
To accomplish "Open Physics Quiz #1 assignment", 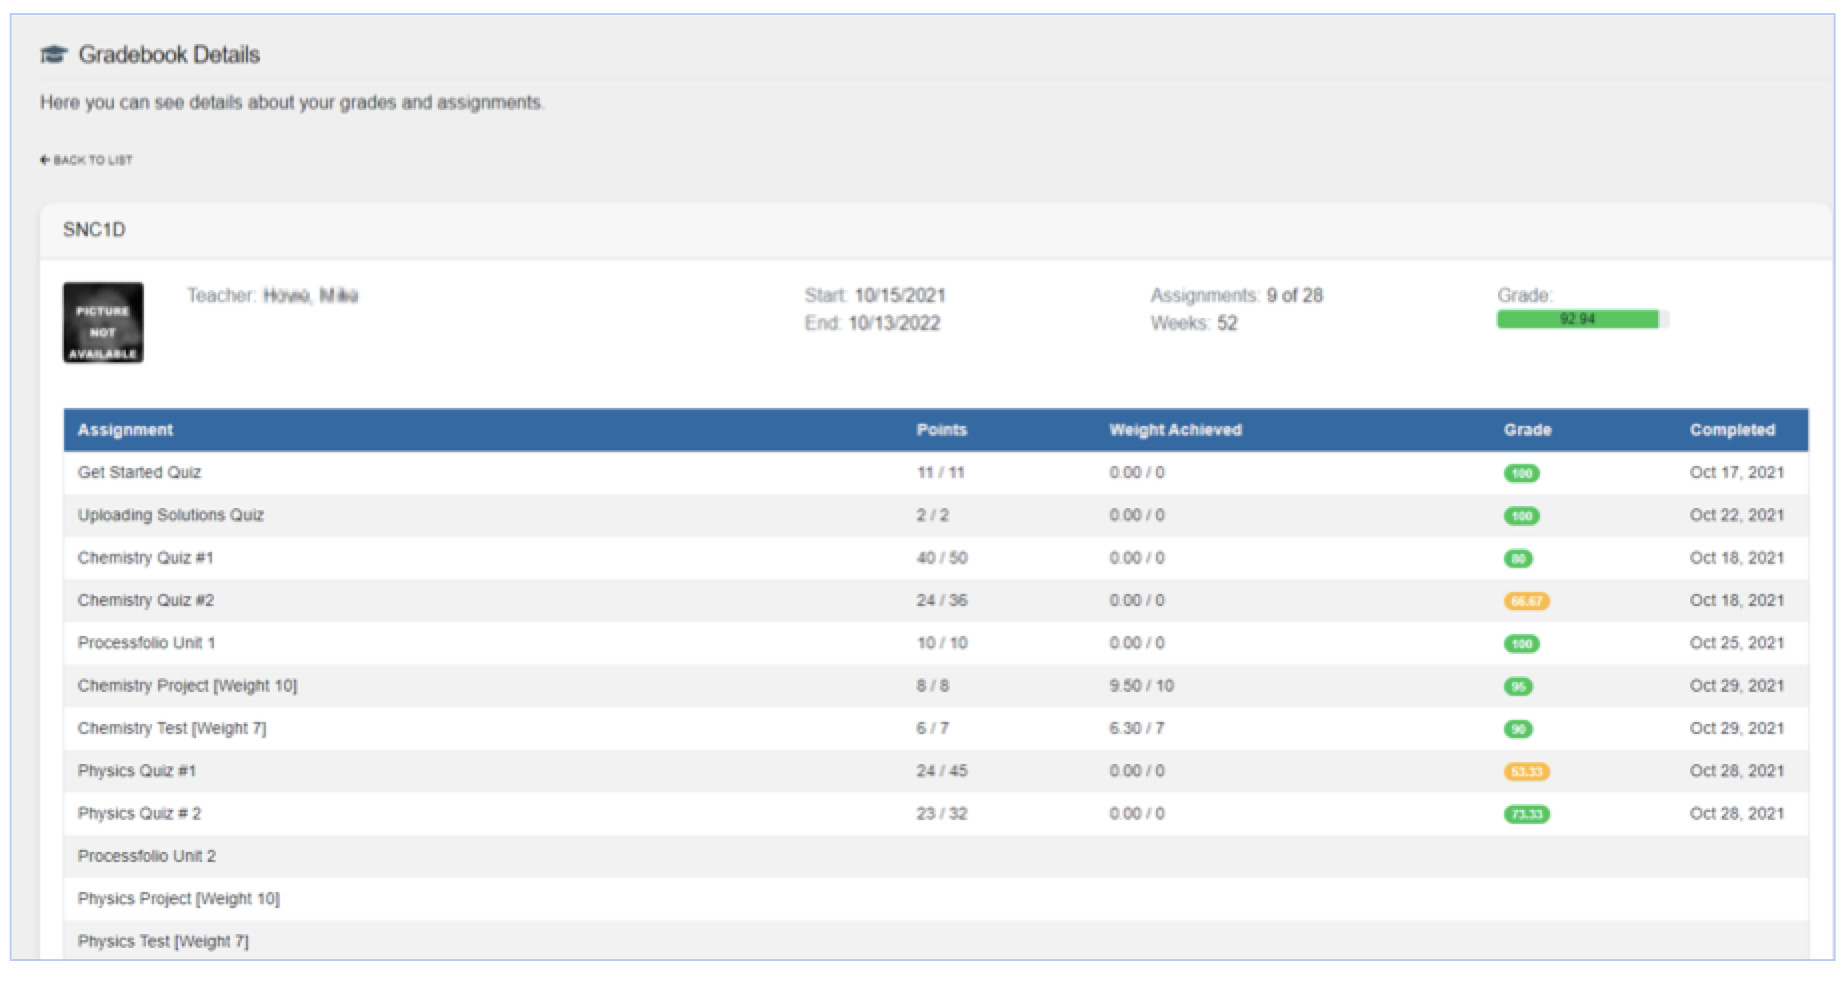I will point(137,771).
